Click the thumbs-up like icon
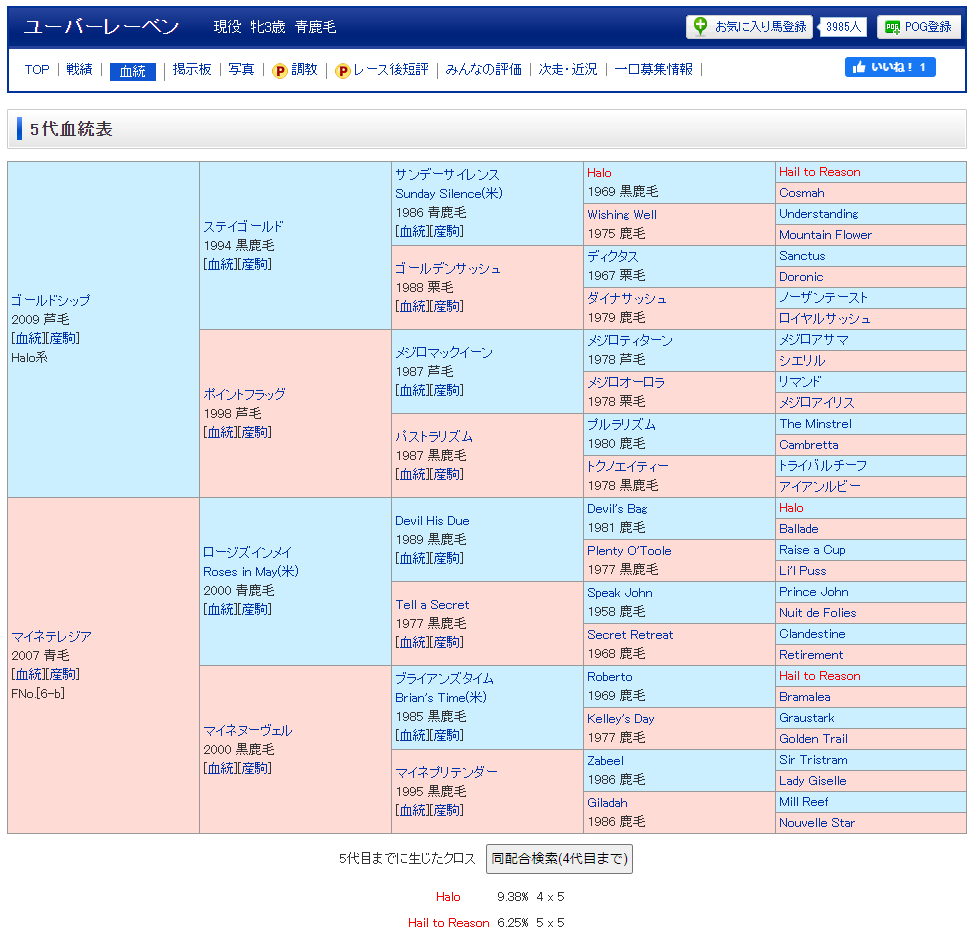975x942 pixels. (859, 67)
